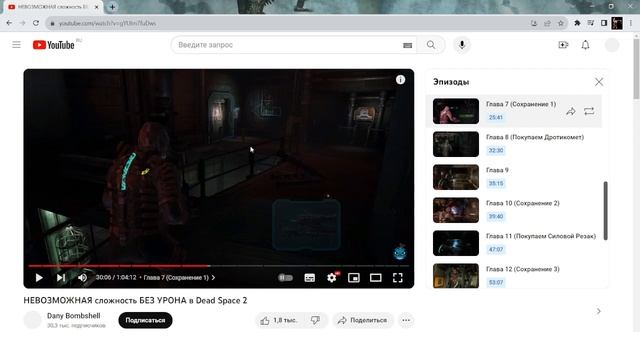Toggle subtitles on the player

(x=310, y=278)
